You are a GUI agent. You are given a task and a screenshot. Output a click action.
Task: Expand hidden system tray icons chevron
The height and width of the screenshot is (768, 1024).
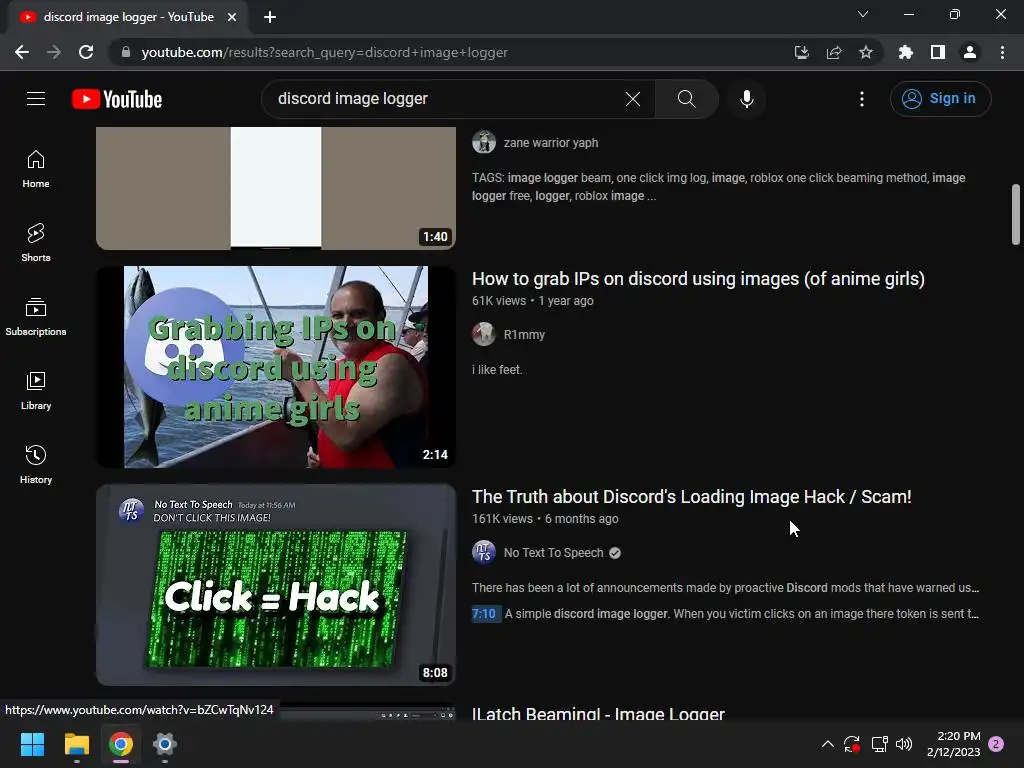point(827,744)
